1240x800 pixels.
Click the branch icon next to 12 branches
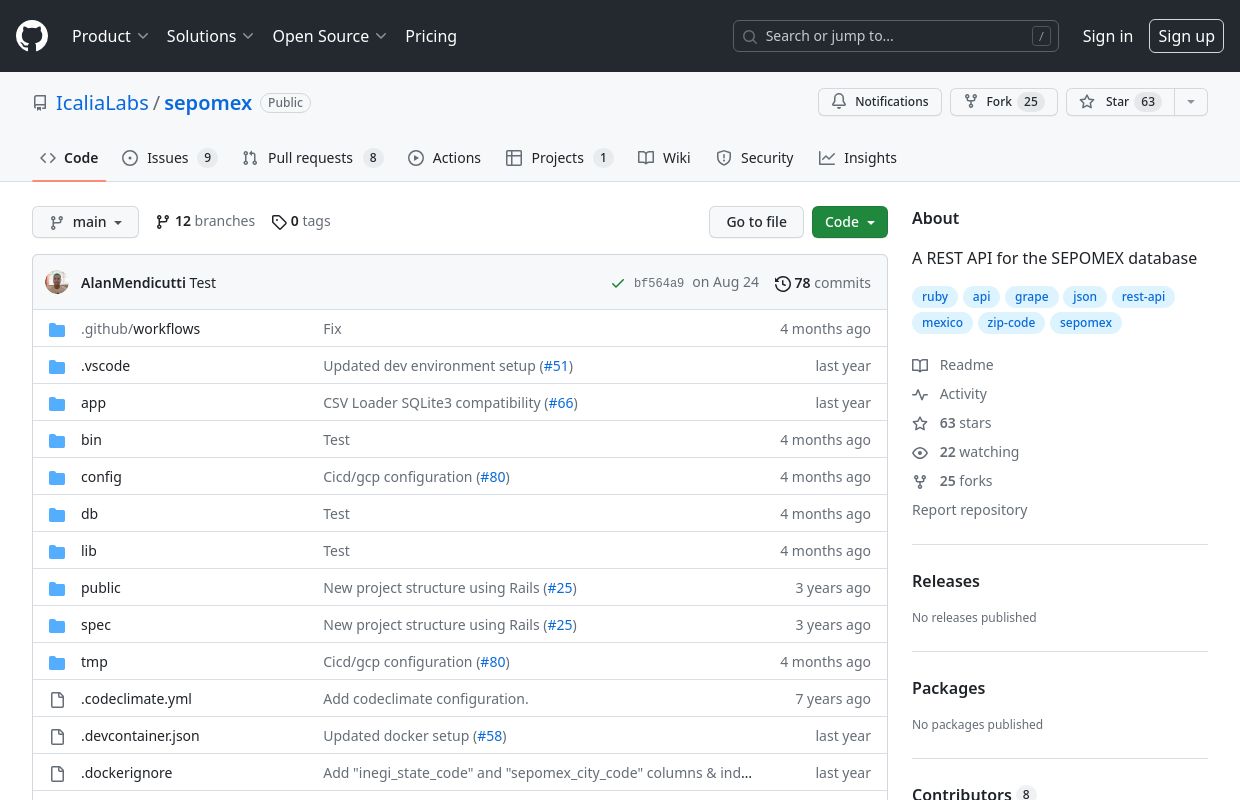point(163,222)
